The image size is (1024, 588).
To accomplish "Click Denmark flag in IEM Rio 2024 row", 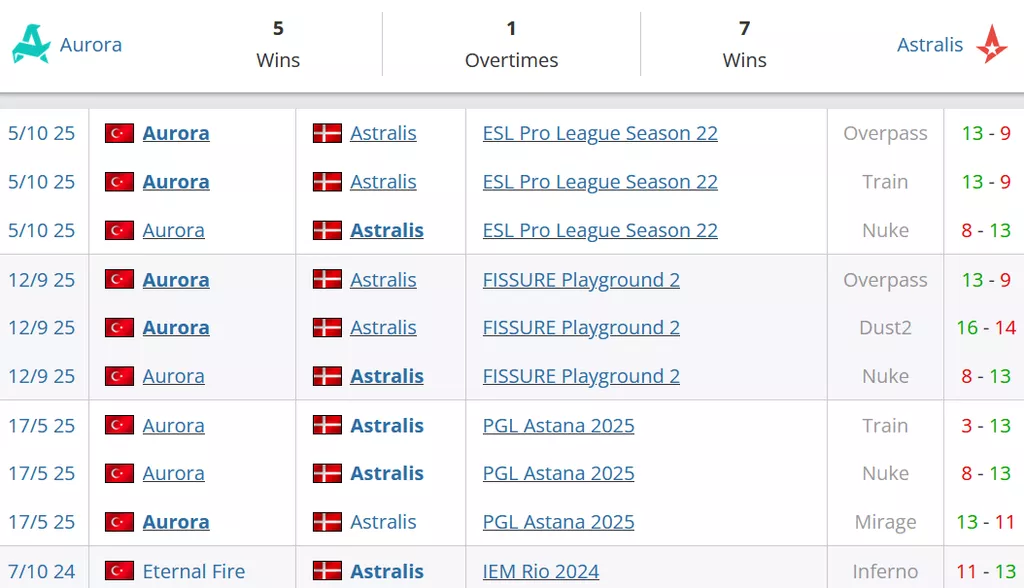I will (x=327, y=571).
